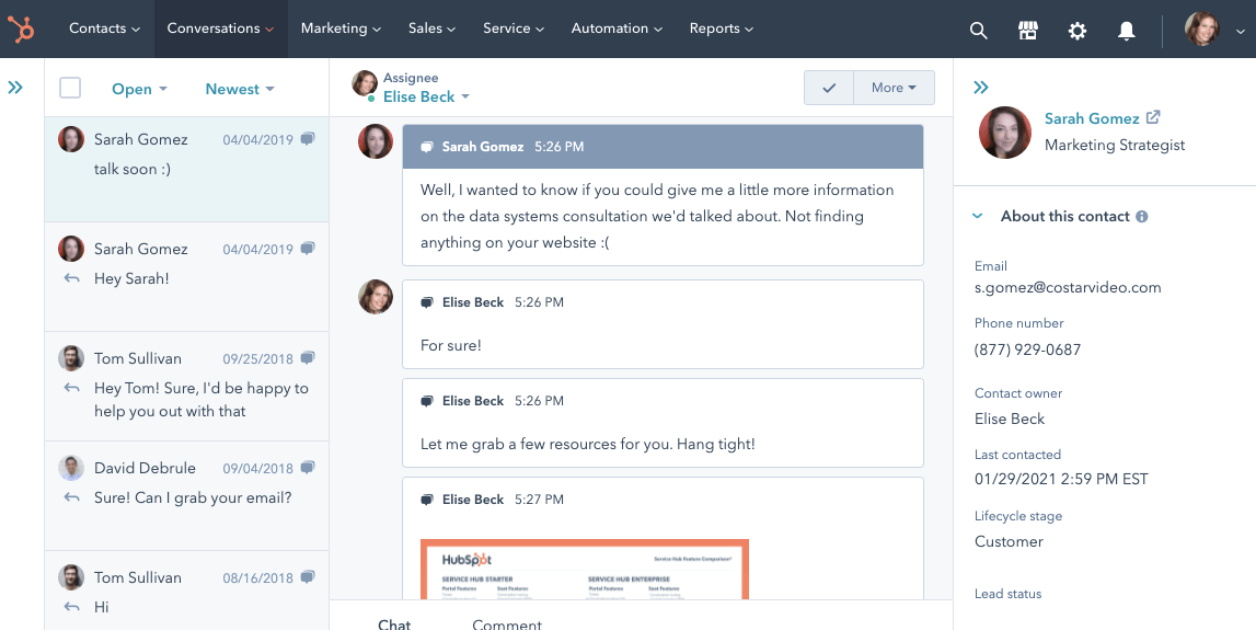Open the Marketing menu

pos(341,28)
